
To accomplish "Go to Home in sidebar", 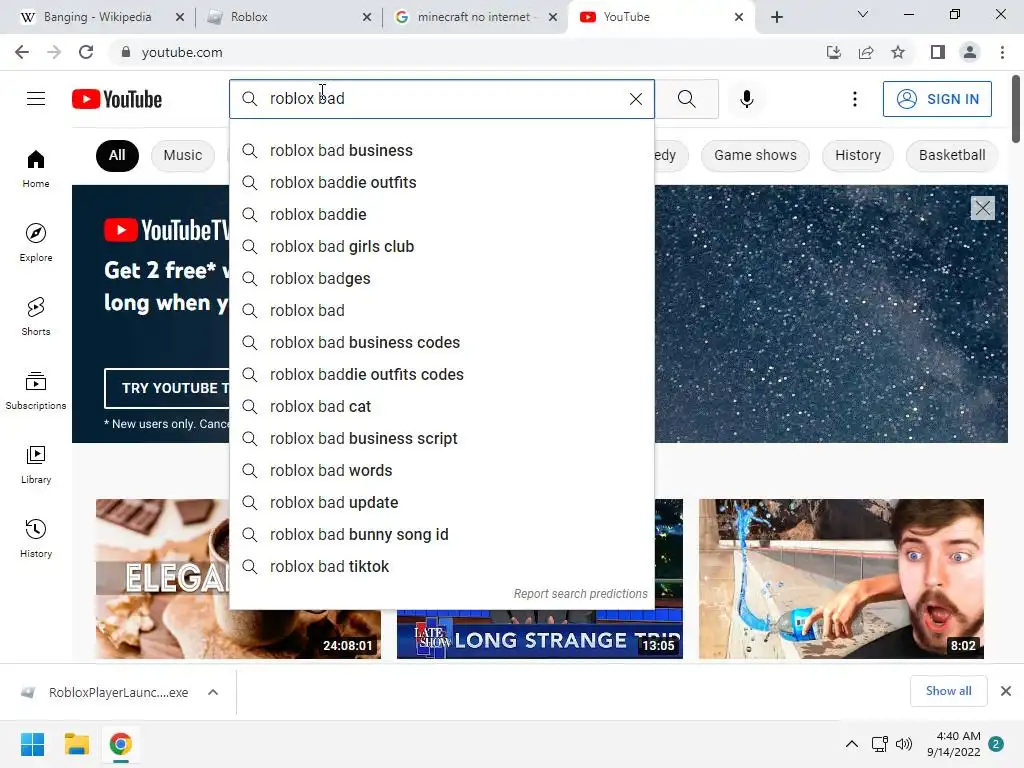I will pos(36,168).
